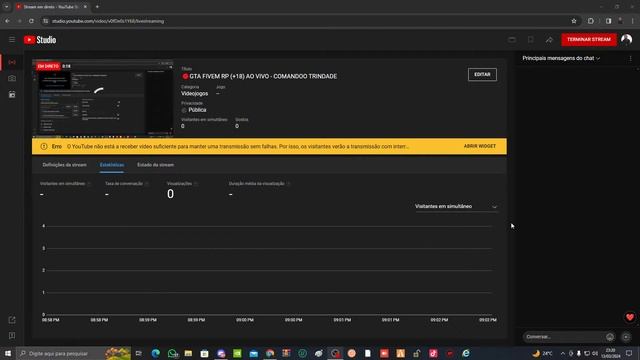Click the share arrow icon in top bar

549,40
